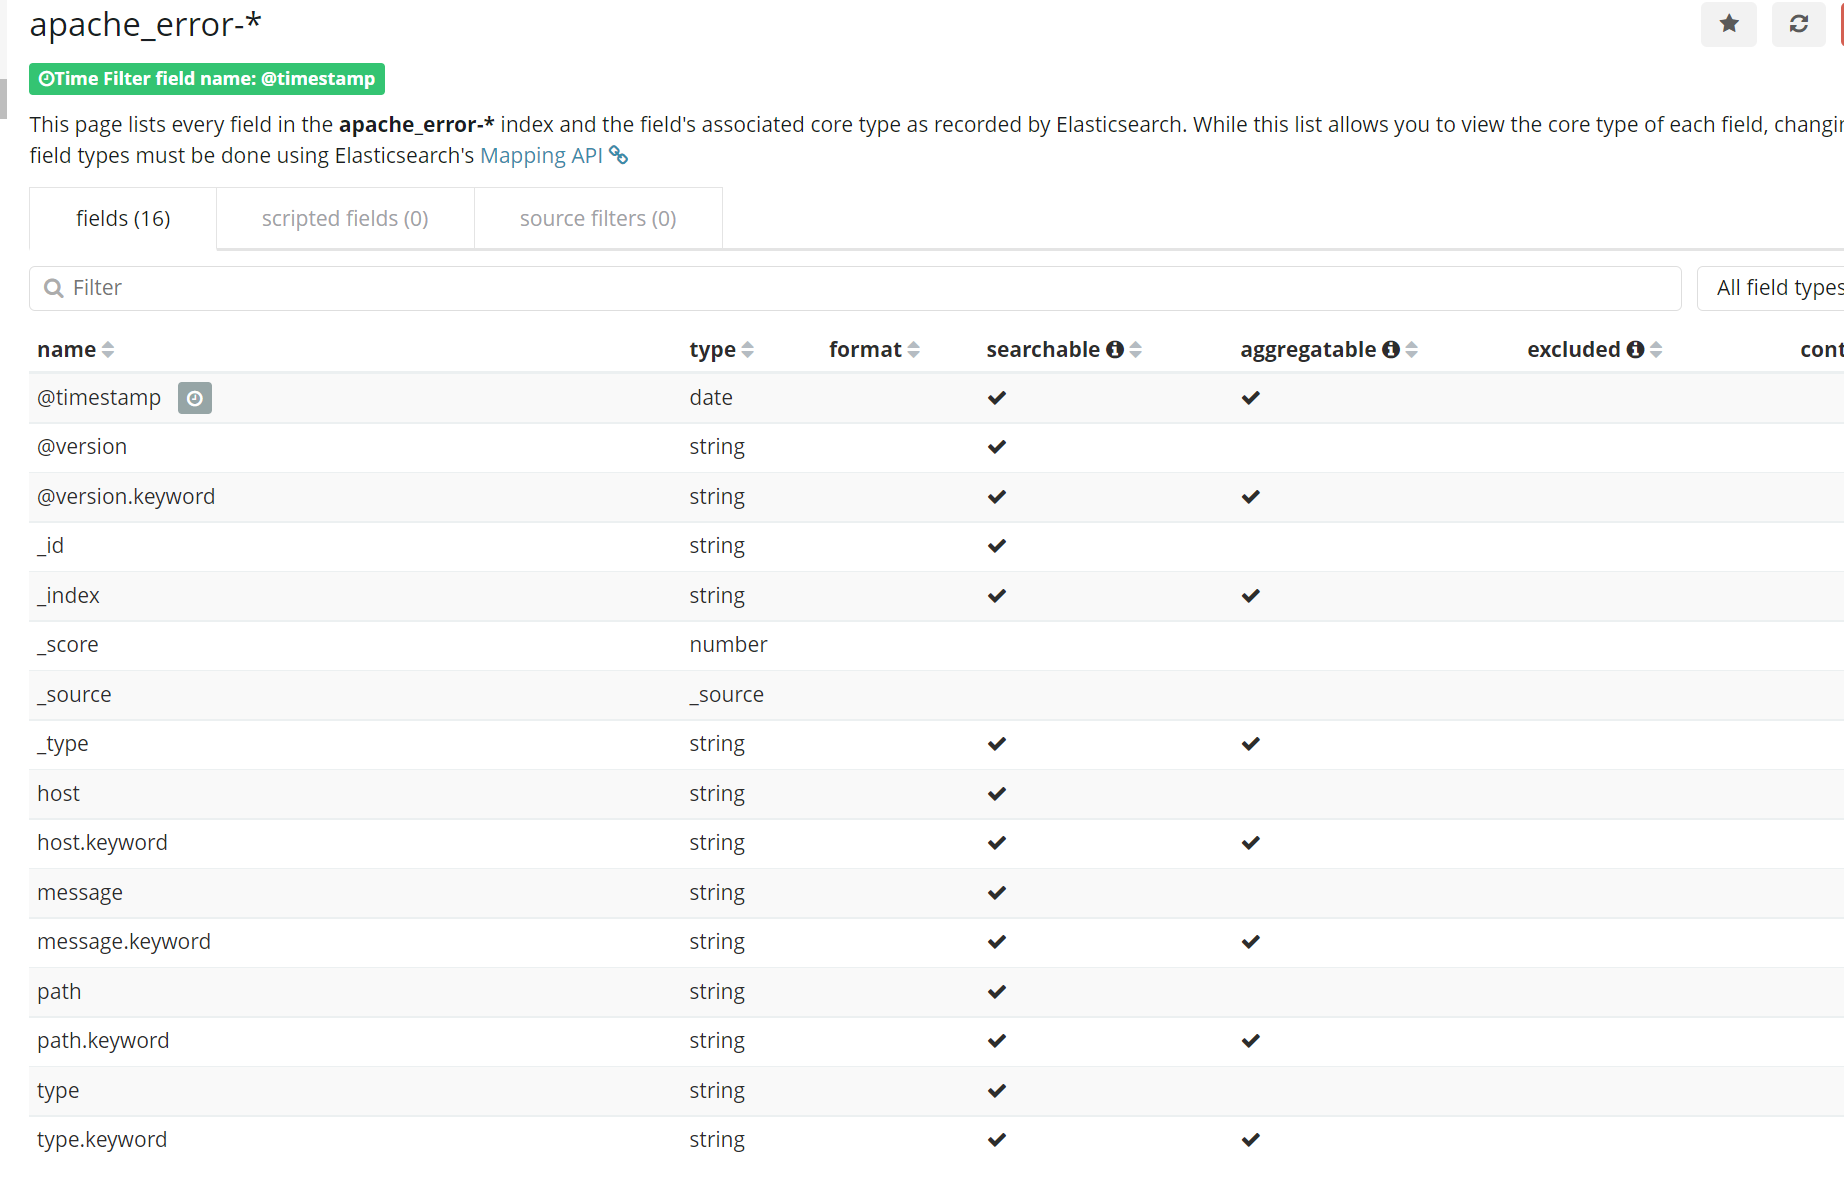Screen dimensions: 1844x1188
Task: Click inside the Filter input field
Action: (855, 288)
